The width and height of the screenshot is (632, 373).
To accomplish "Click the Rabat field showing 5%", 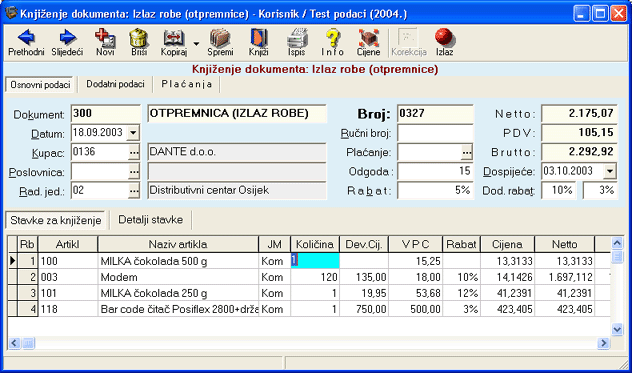I will [x=435, y=190].
